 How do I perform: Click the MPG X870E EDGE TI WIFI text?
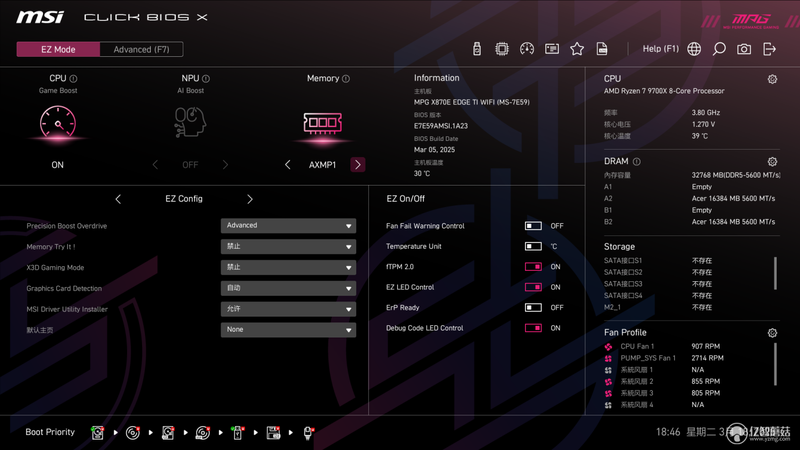click(472, 102)
